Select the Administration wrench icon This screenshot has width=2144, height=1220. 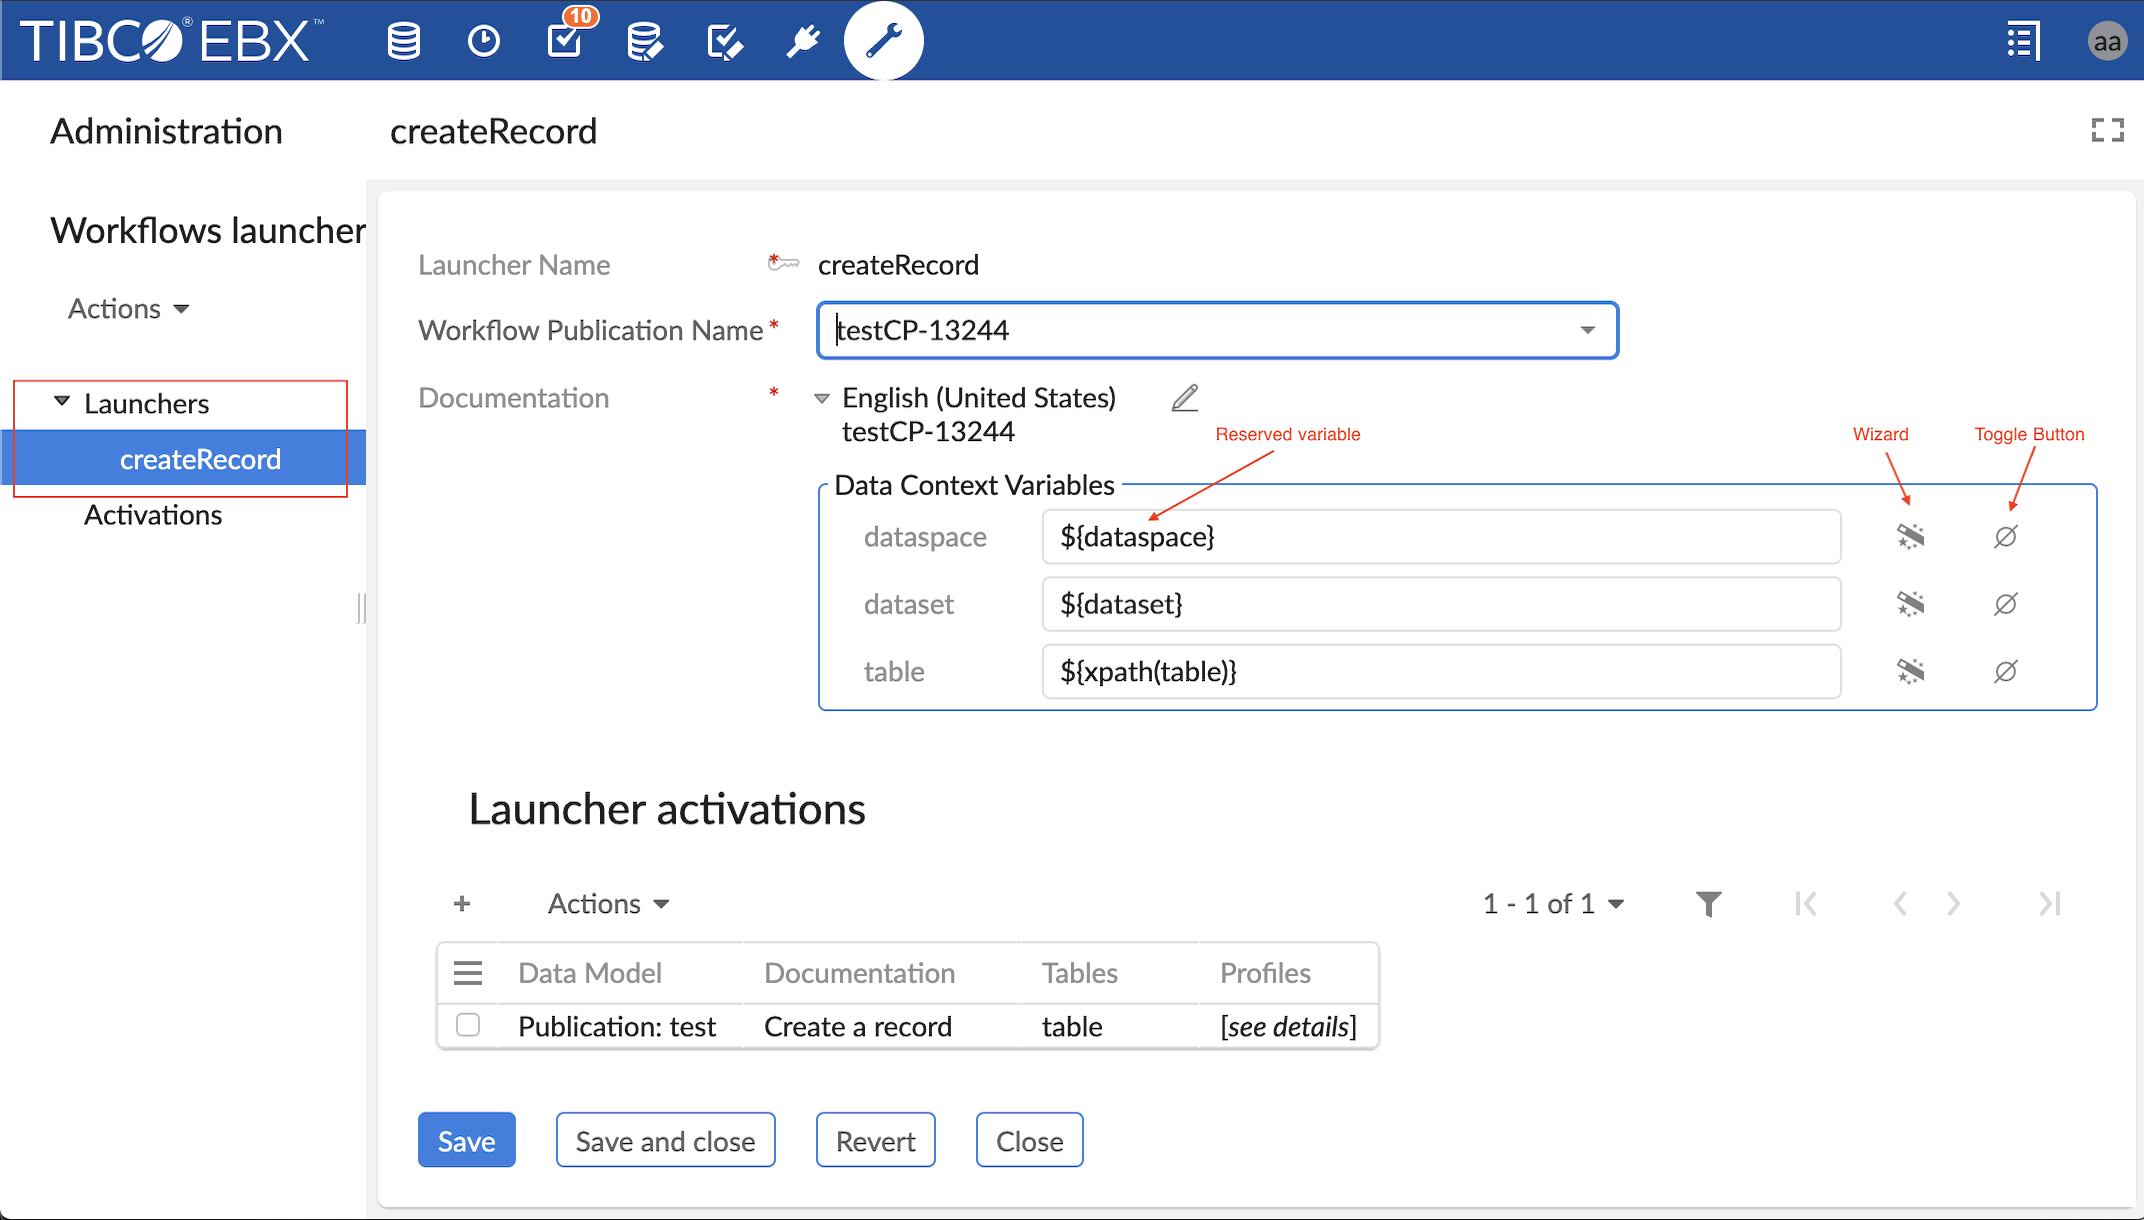[883, 40]
